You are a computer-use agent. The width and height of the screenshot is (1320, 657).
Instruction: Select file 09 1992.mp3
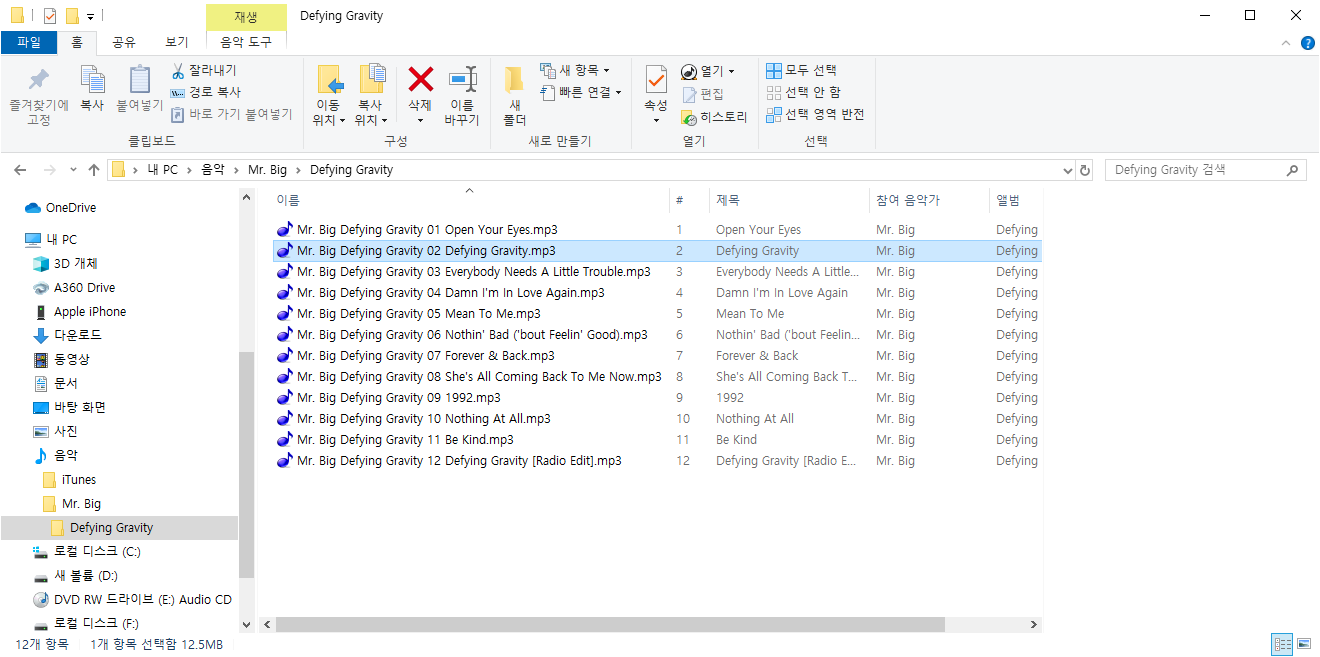(388, 398)
